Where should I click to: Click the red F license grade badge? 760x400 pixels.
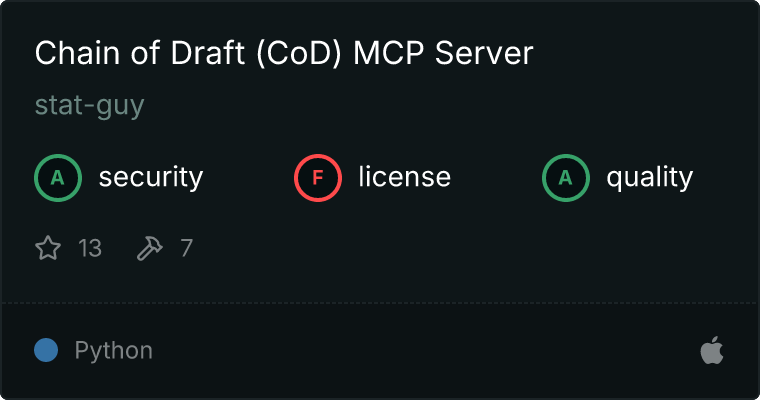click(317, 178)
